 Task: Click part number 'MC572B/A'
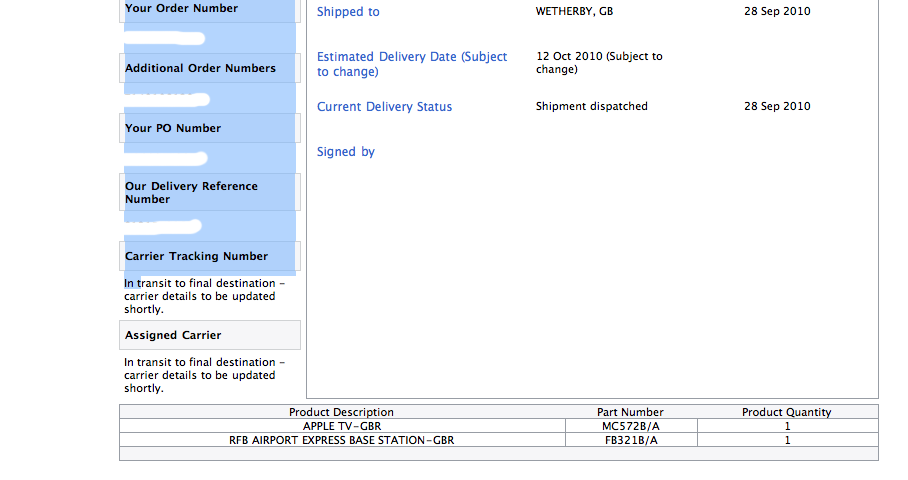[630, 426]
